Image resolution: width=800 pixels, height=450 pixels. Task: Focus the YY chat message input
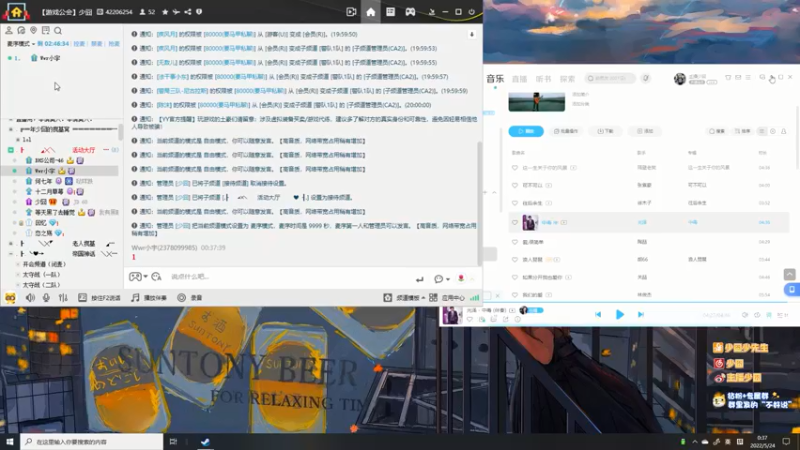[291, 277]
